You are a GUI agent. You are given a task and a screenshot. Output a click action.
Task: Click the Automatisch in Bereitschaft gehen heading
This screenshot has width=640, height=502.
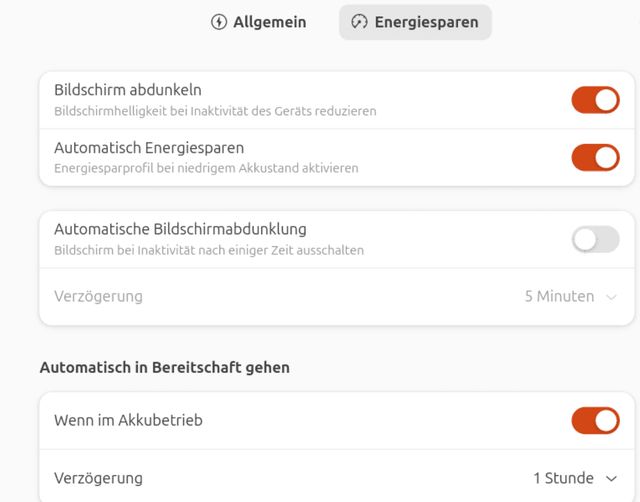coord(165,367)
